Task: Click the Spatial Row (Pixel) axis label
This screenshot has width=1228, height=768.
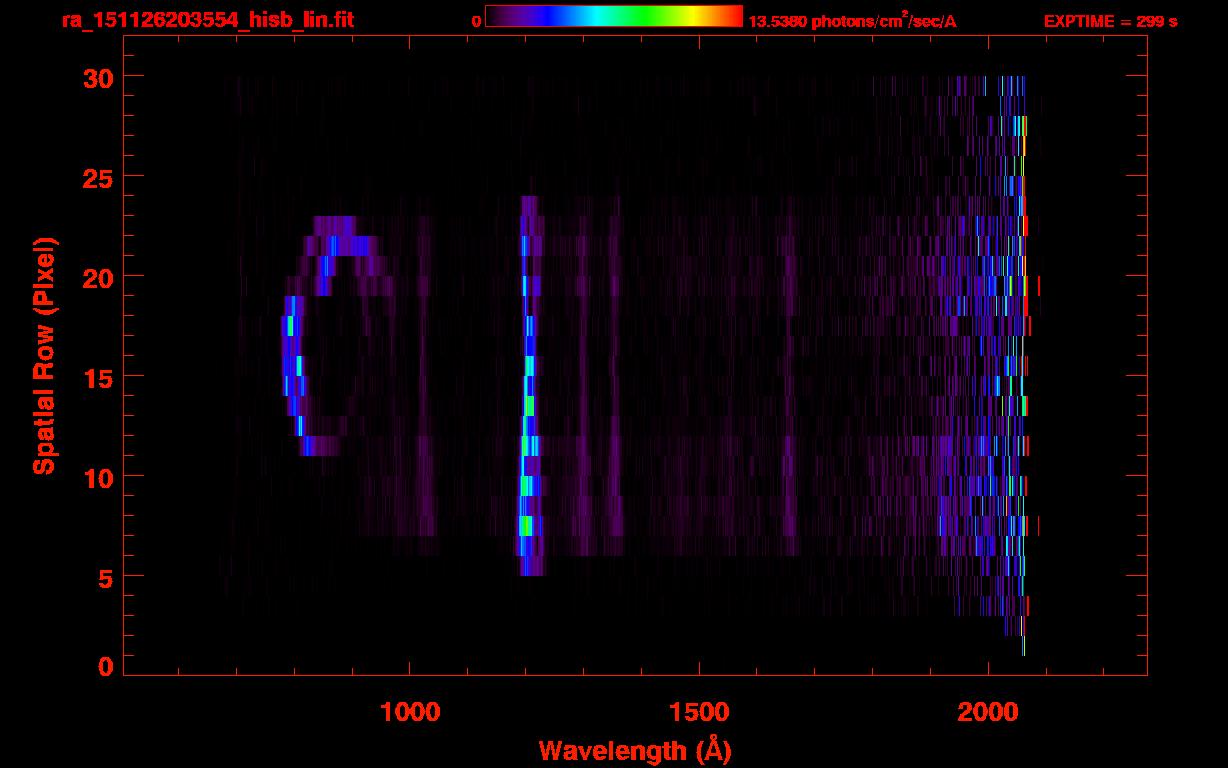Action: pyautogui.click(x=44, y=355)
